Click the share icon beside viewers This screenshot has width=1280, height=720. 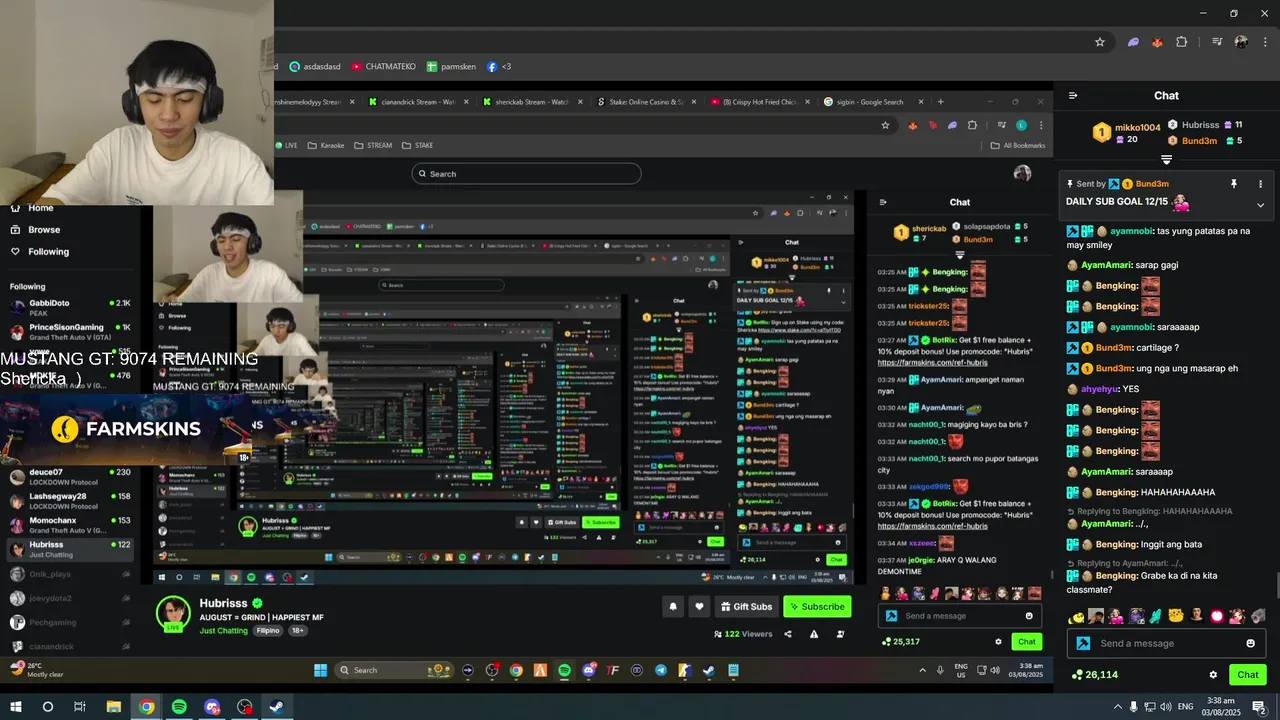(788, 634)
